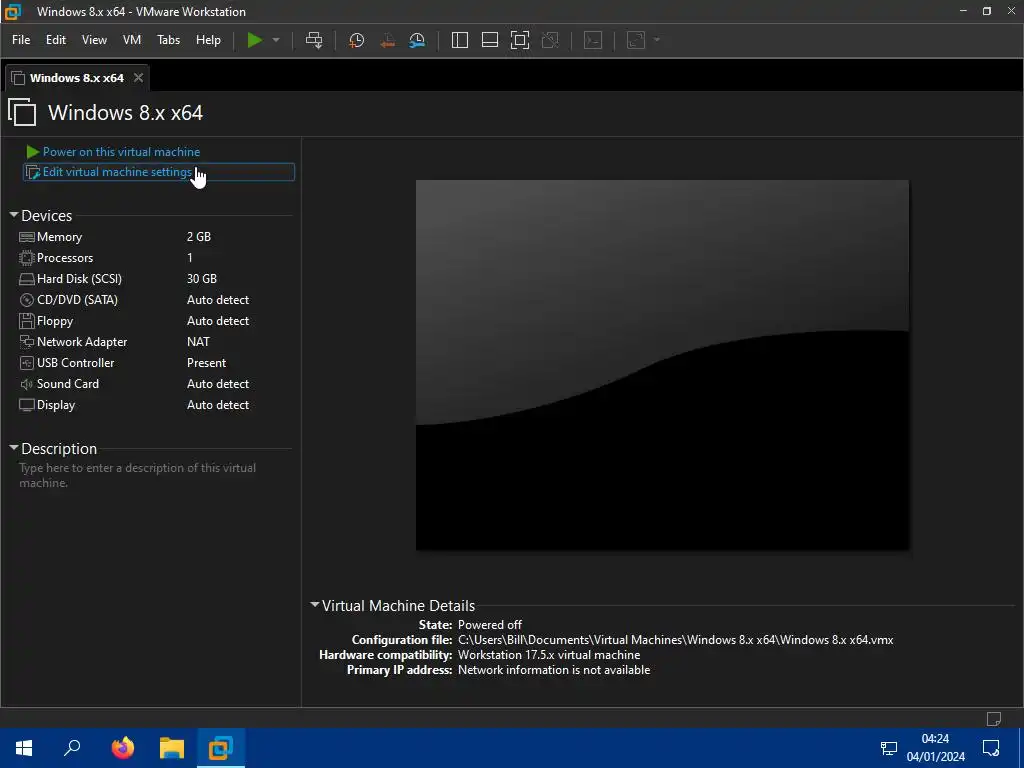1024x768 pixels.
Task: Close the Windows 8.x x64 tab
Action: pos(138,78)
